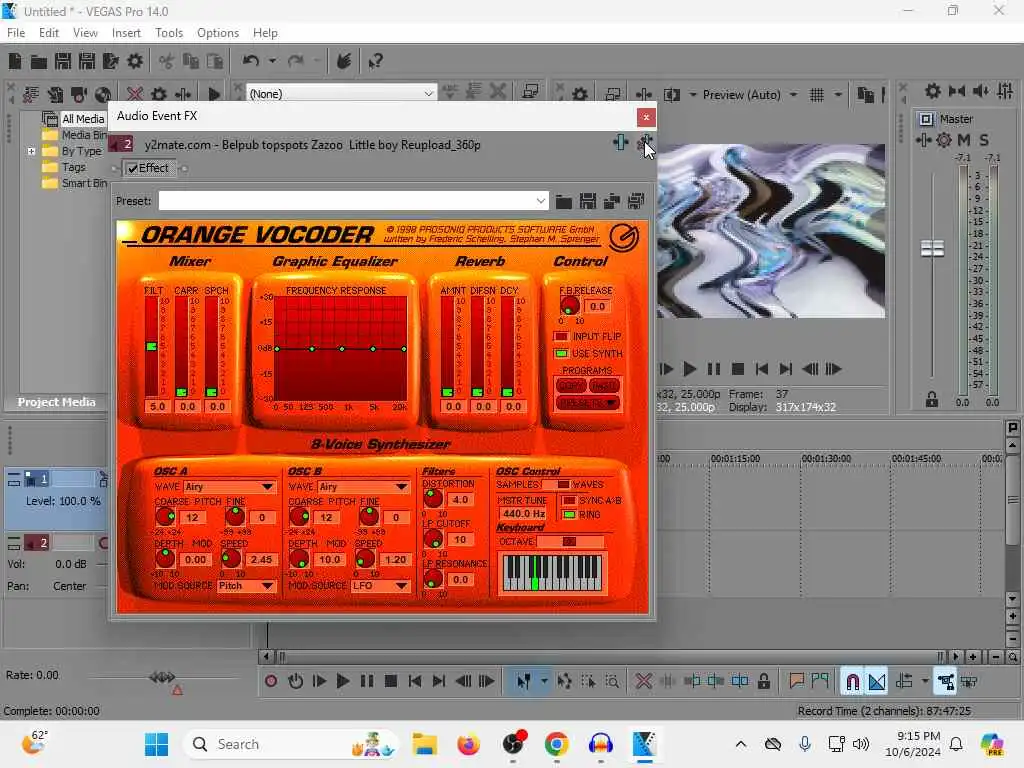Click Pause in the video preview controls
Viewport: 1024px width, 768px height.
point(714,369)
